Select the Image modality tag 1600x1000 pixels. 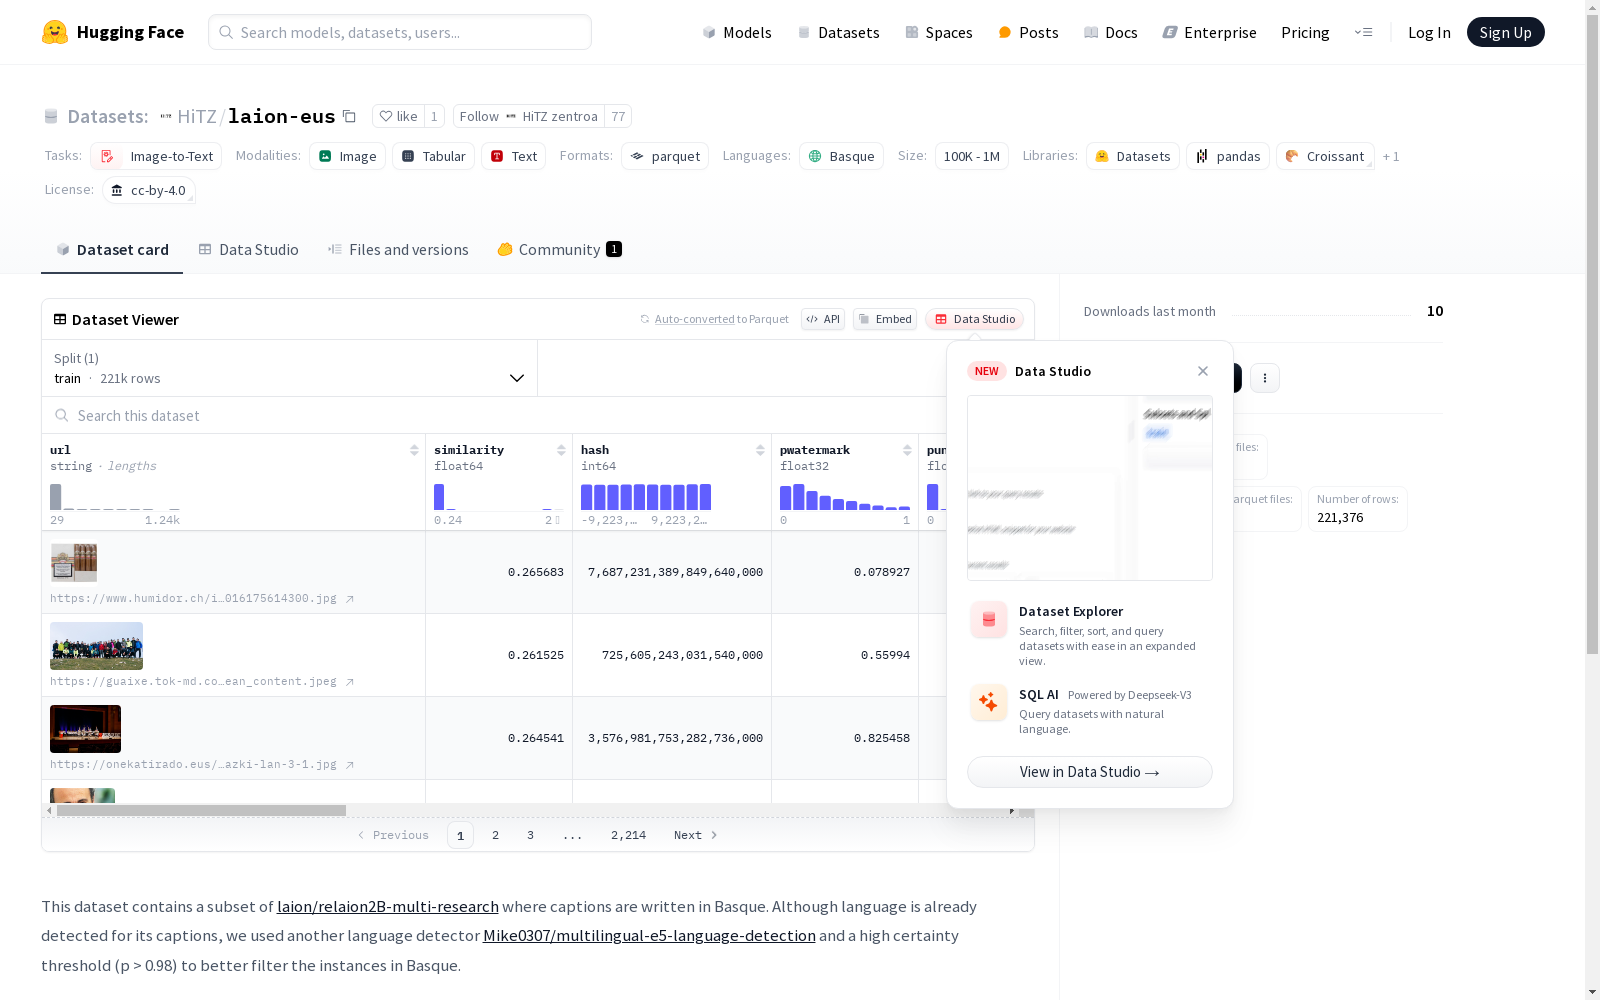(x=347, y=156)
